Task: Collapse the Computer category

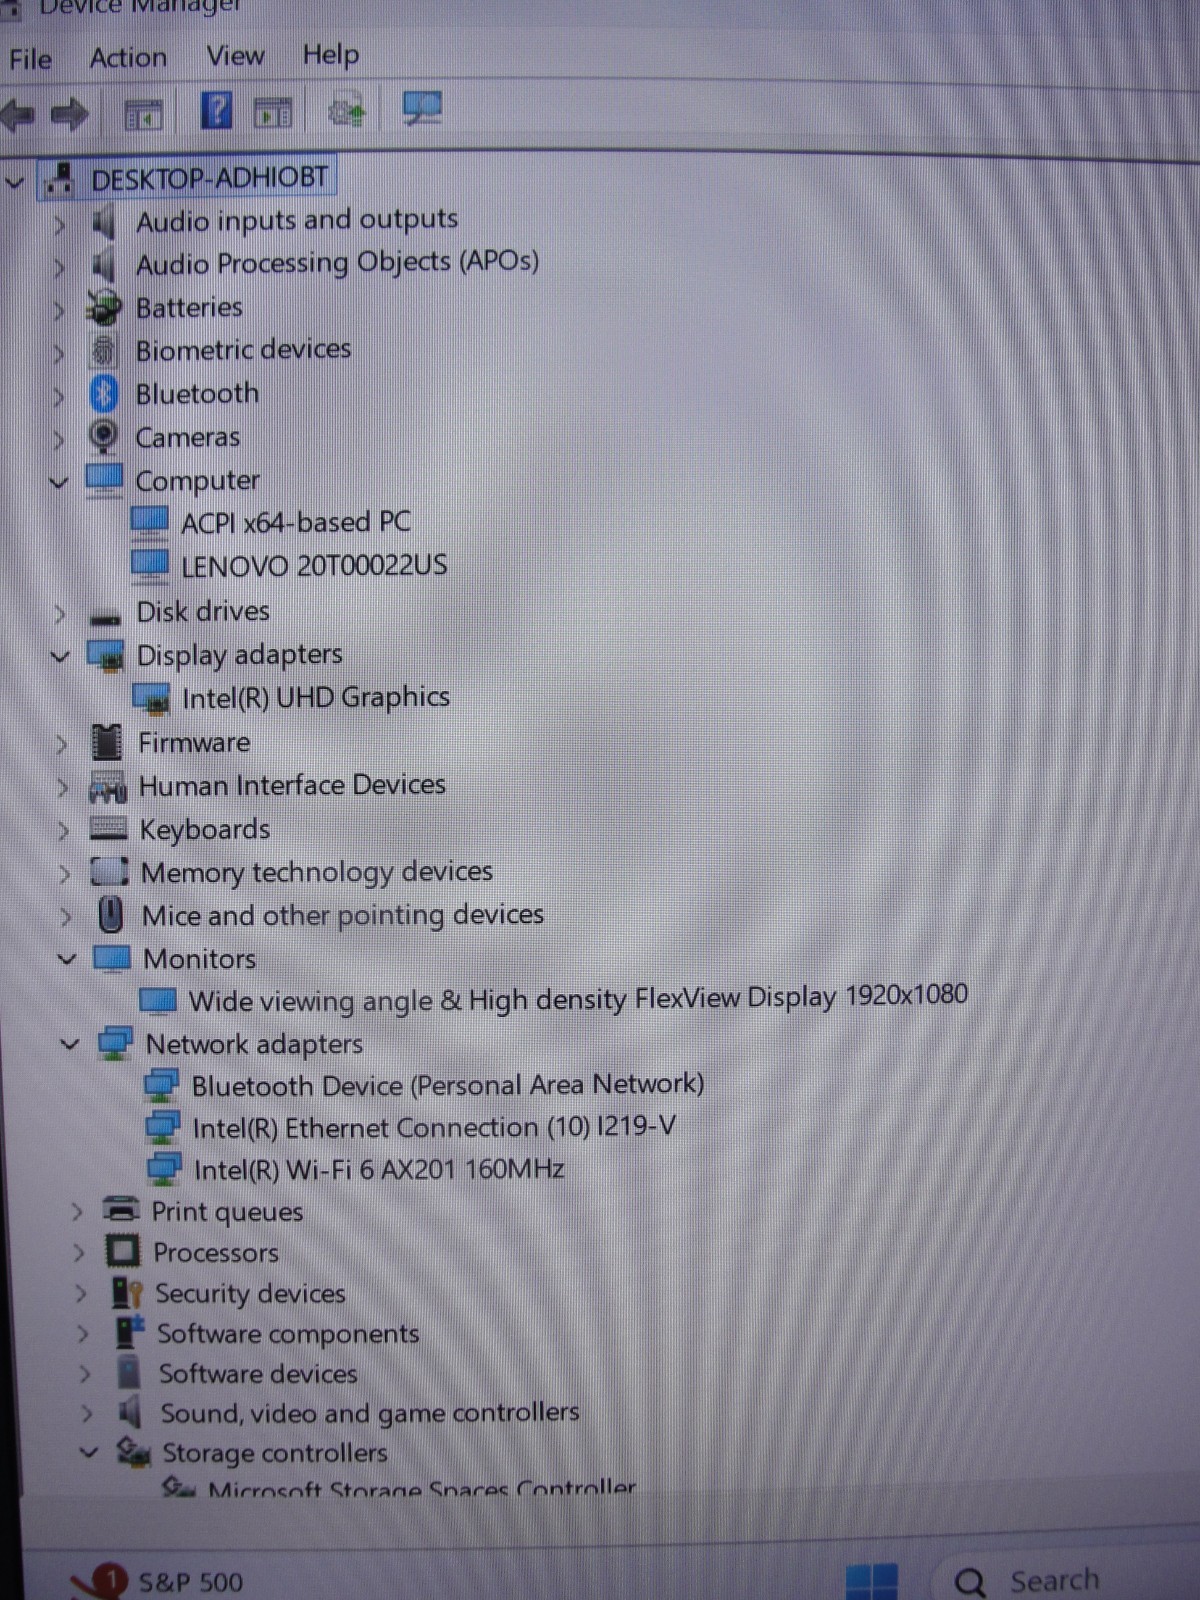Action: [59, 482]
